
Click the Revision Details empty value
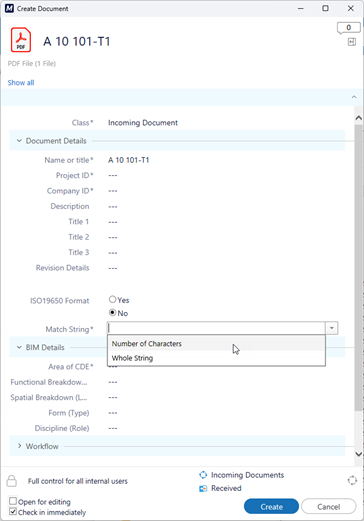113,268
